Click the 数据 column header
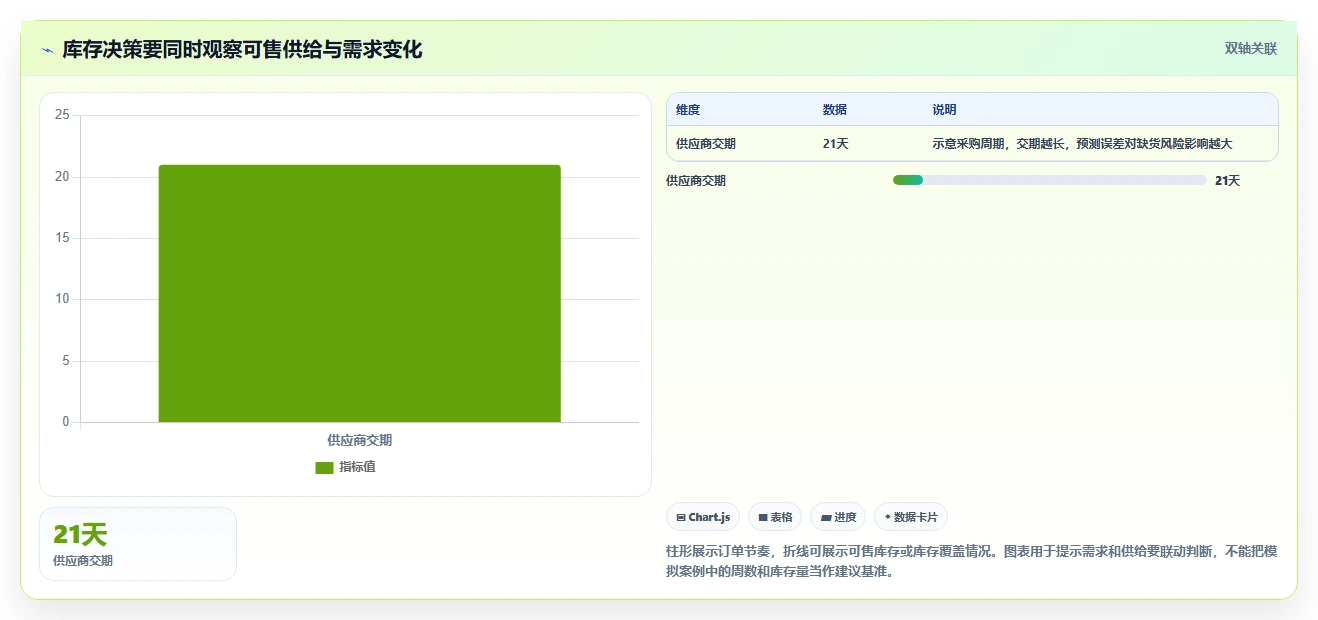The image size is (1318, 620). (835, 110)
